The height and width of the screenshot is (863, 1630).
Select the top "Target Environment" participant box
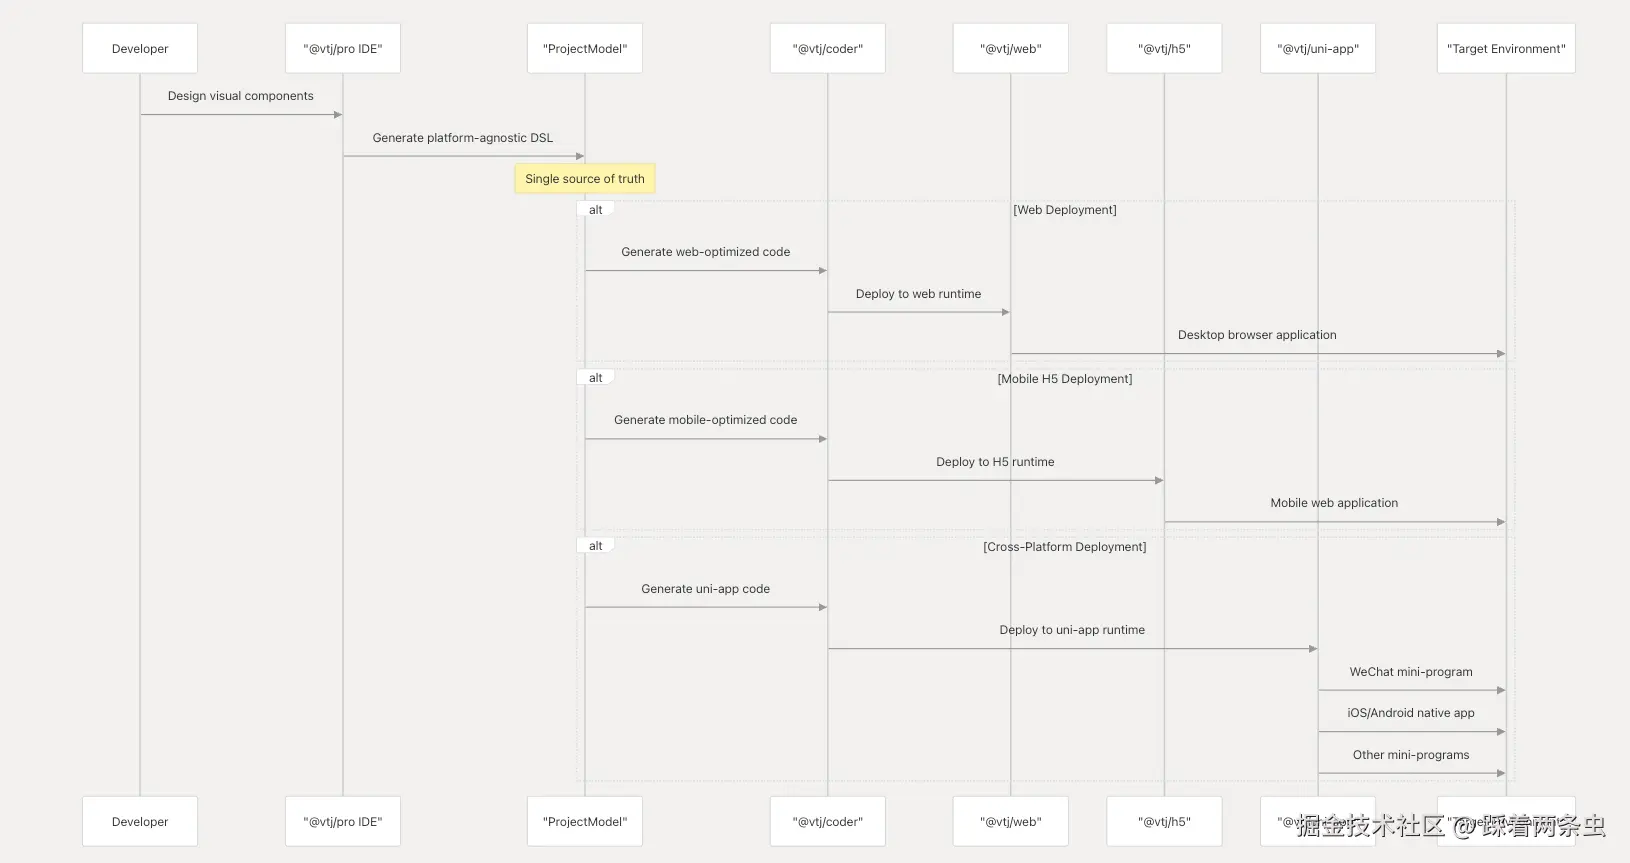pyautogui.click(x=1506, y=48)
